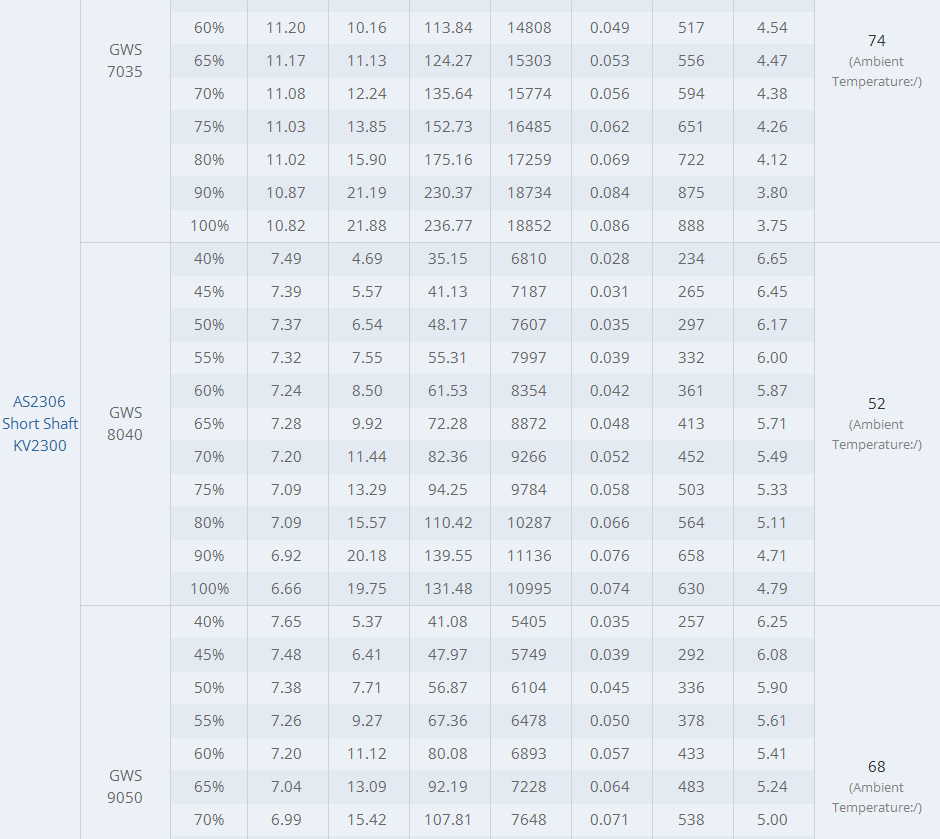Click the 6810 value cell
The width and height of the screenshot is (940, 839).
(x=529, y=259)
